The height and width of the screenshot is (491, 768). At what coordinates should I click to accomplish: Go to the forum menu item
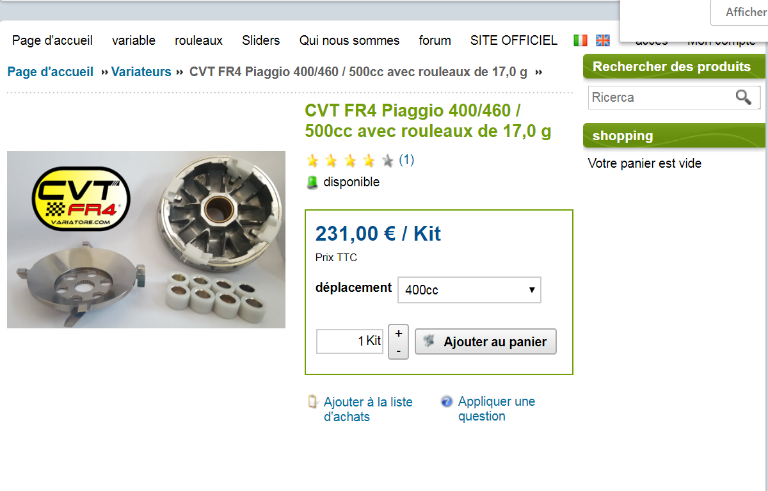click(x=434, y=40)
